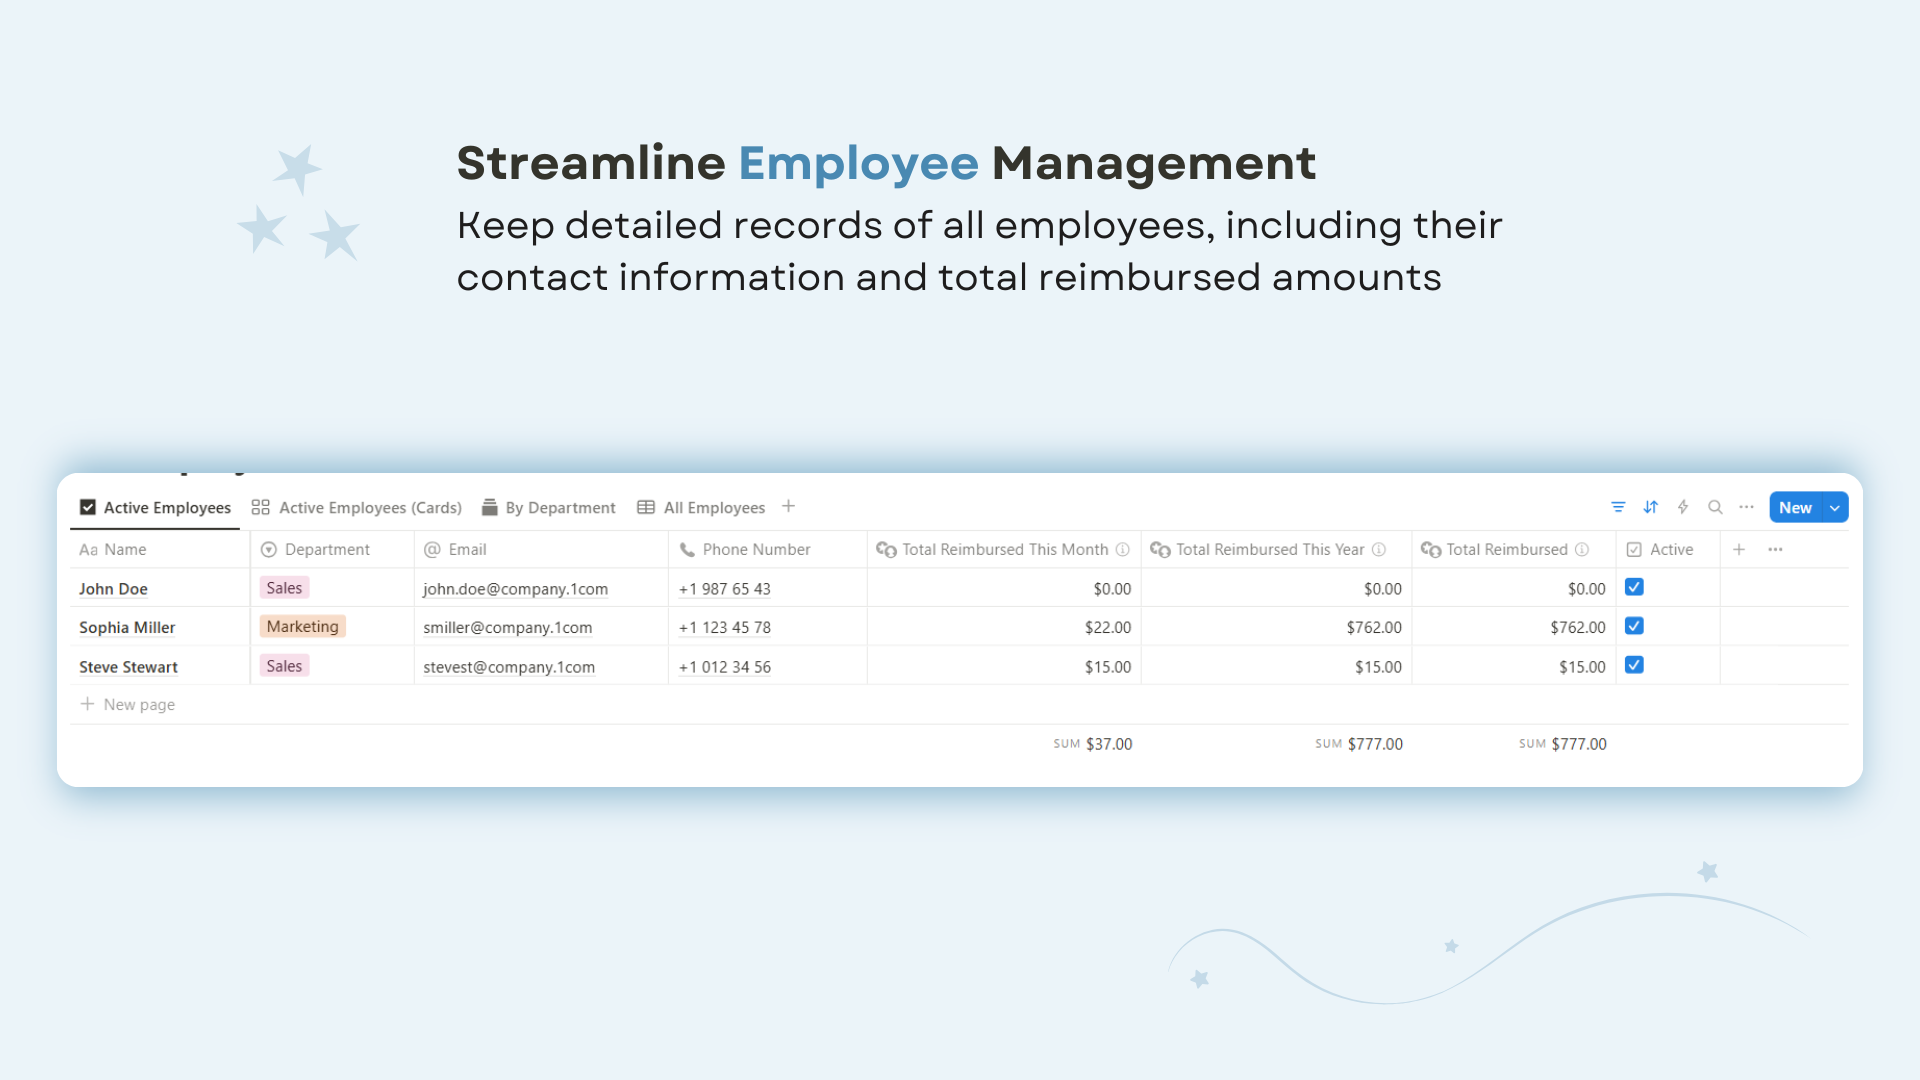Open the filter icon in database toolbar

tap(1618, 507)
